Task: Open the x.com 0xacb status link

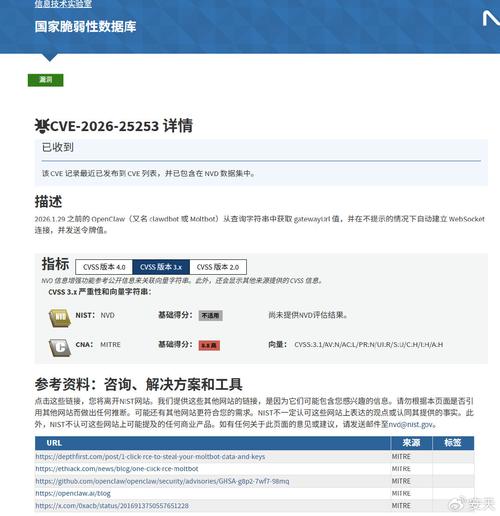Action: coord(112,506)
